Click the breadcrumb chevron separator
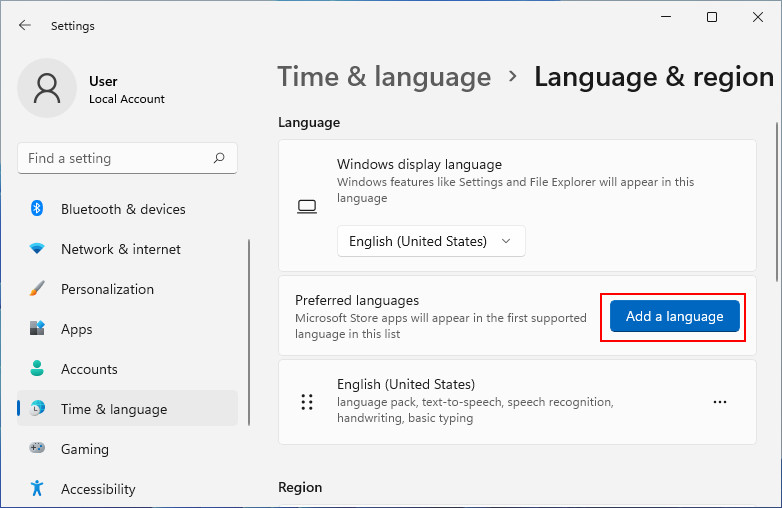782x508 pixels. pyautogui.click(x=513, y=76)
